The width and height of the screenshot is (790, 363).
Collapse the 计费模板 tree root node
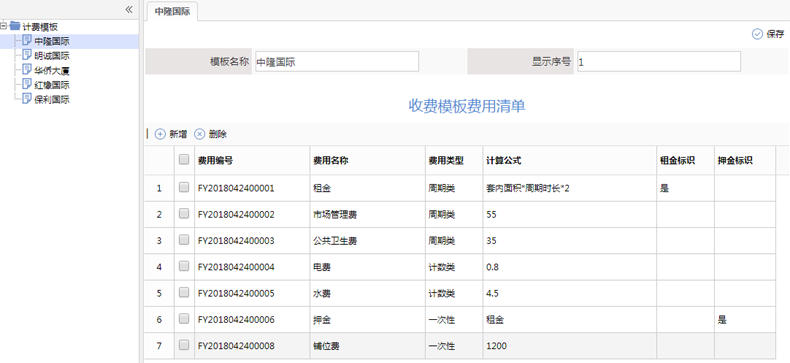pos(4,25)
